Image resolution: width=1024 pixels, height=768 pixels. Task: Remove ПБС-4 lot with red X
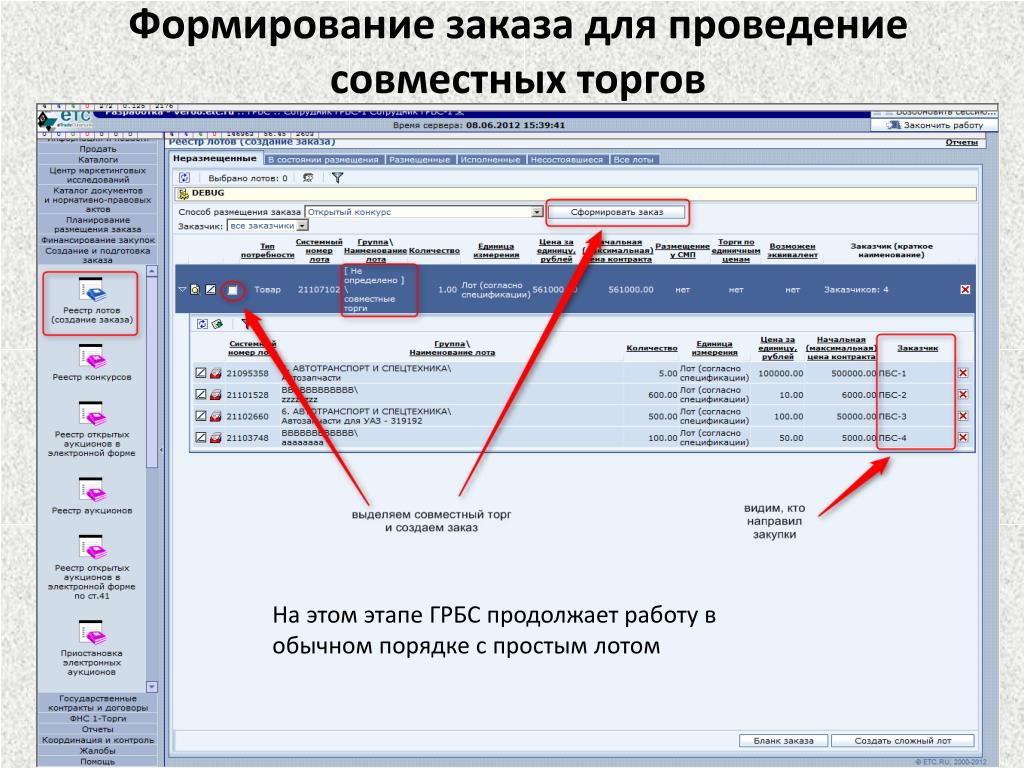[963, 438]
